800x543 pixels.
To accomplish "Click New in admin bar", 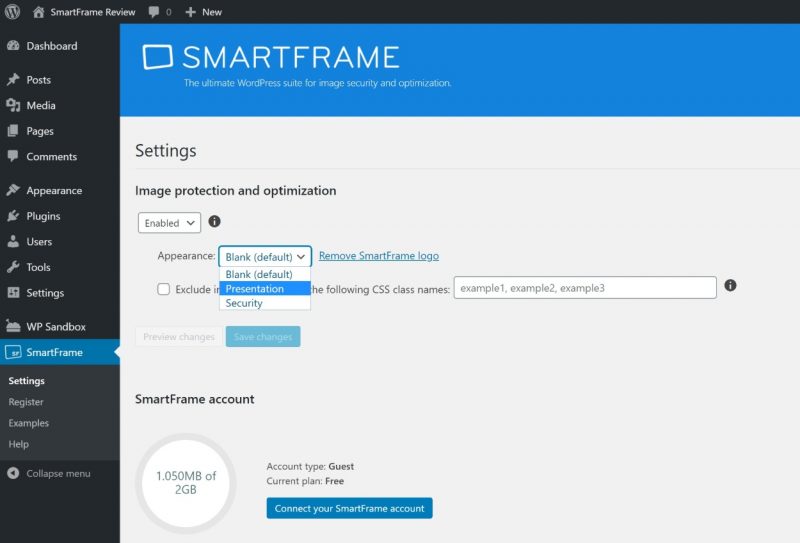I will [x=212, y=12].
